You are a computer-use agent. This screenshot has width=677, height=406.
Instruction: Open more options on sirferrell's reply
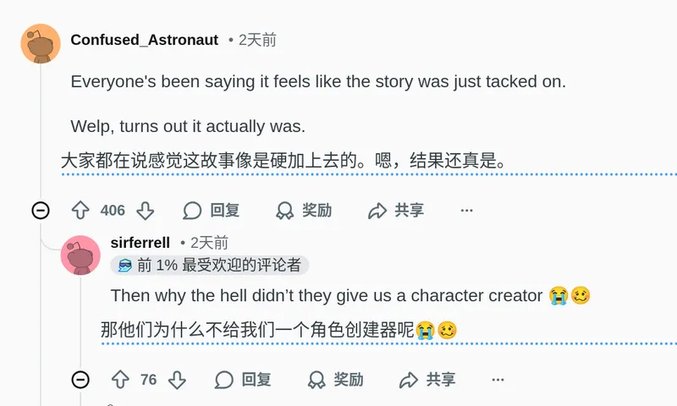coord(498,380)
